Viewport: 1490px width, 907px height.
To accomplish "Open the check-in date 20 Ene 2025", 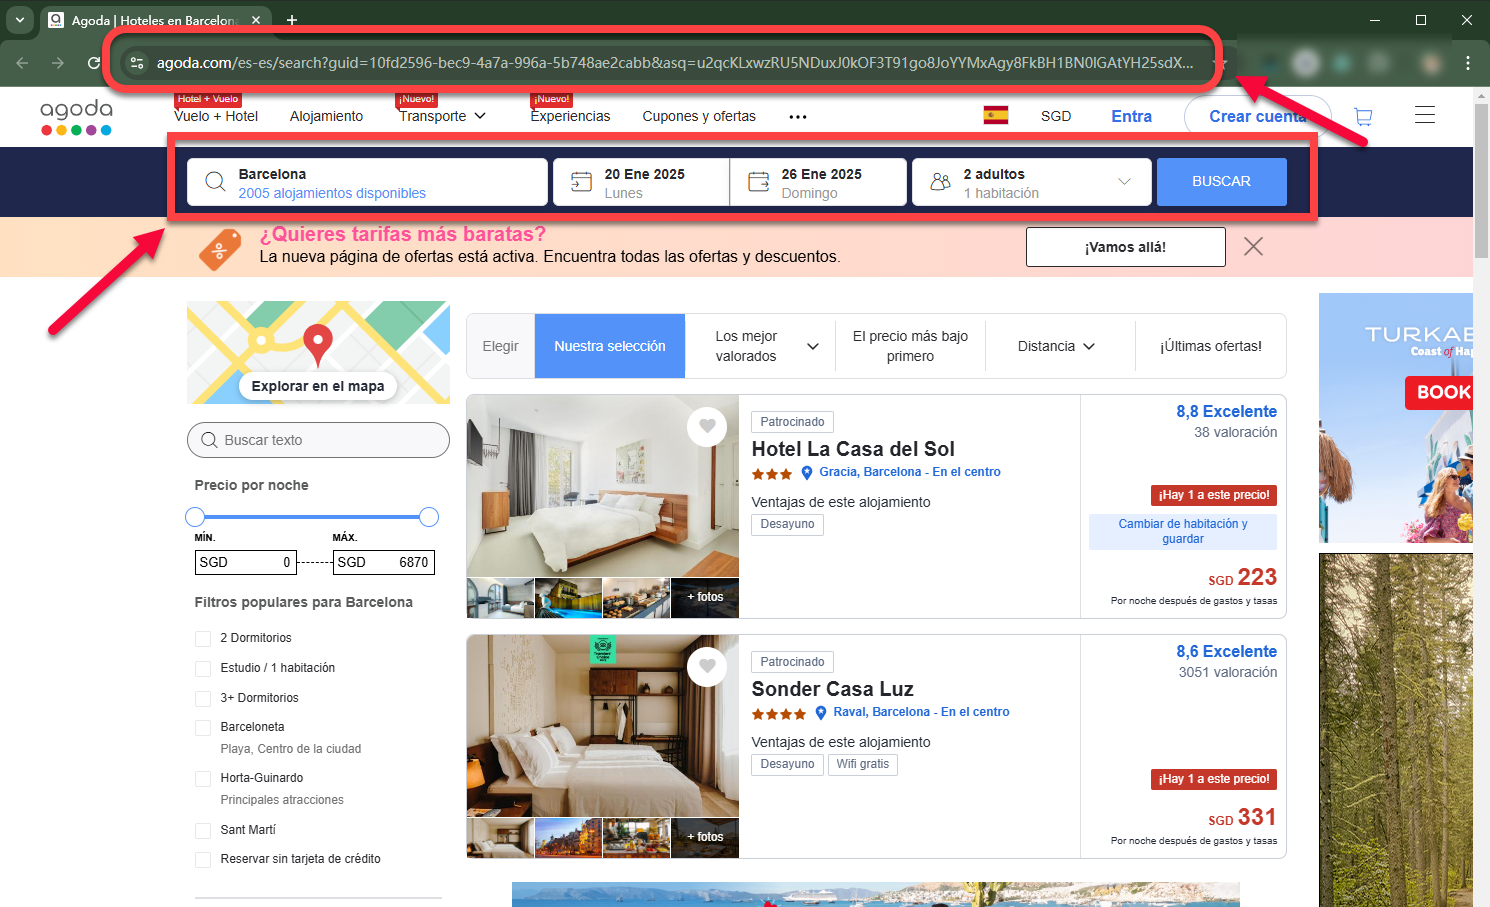I will point(641,182).
